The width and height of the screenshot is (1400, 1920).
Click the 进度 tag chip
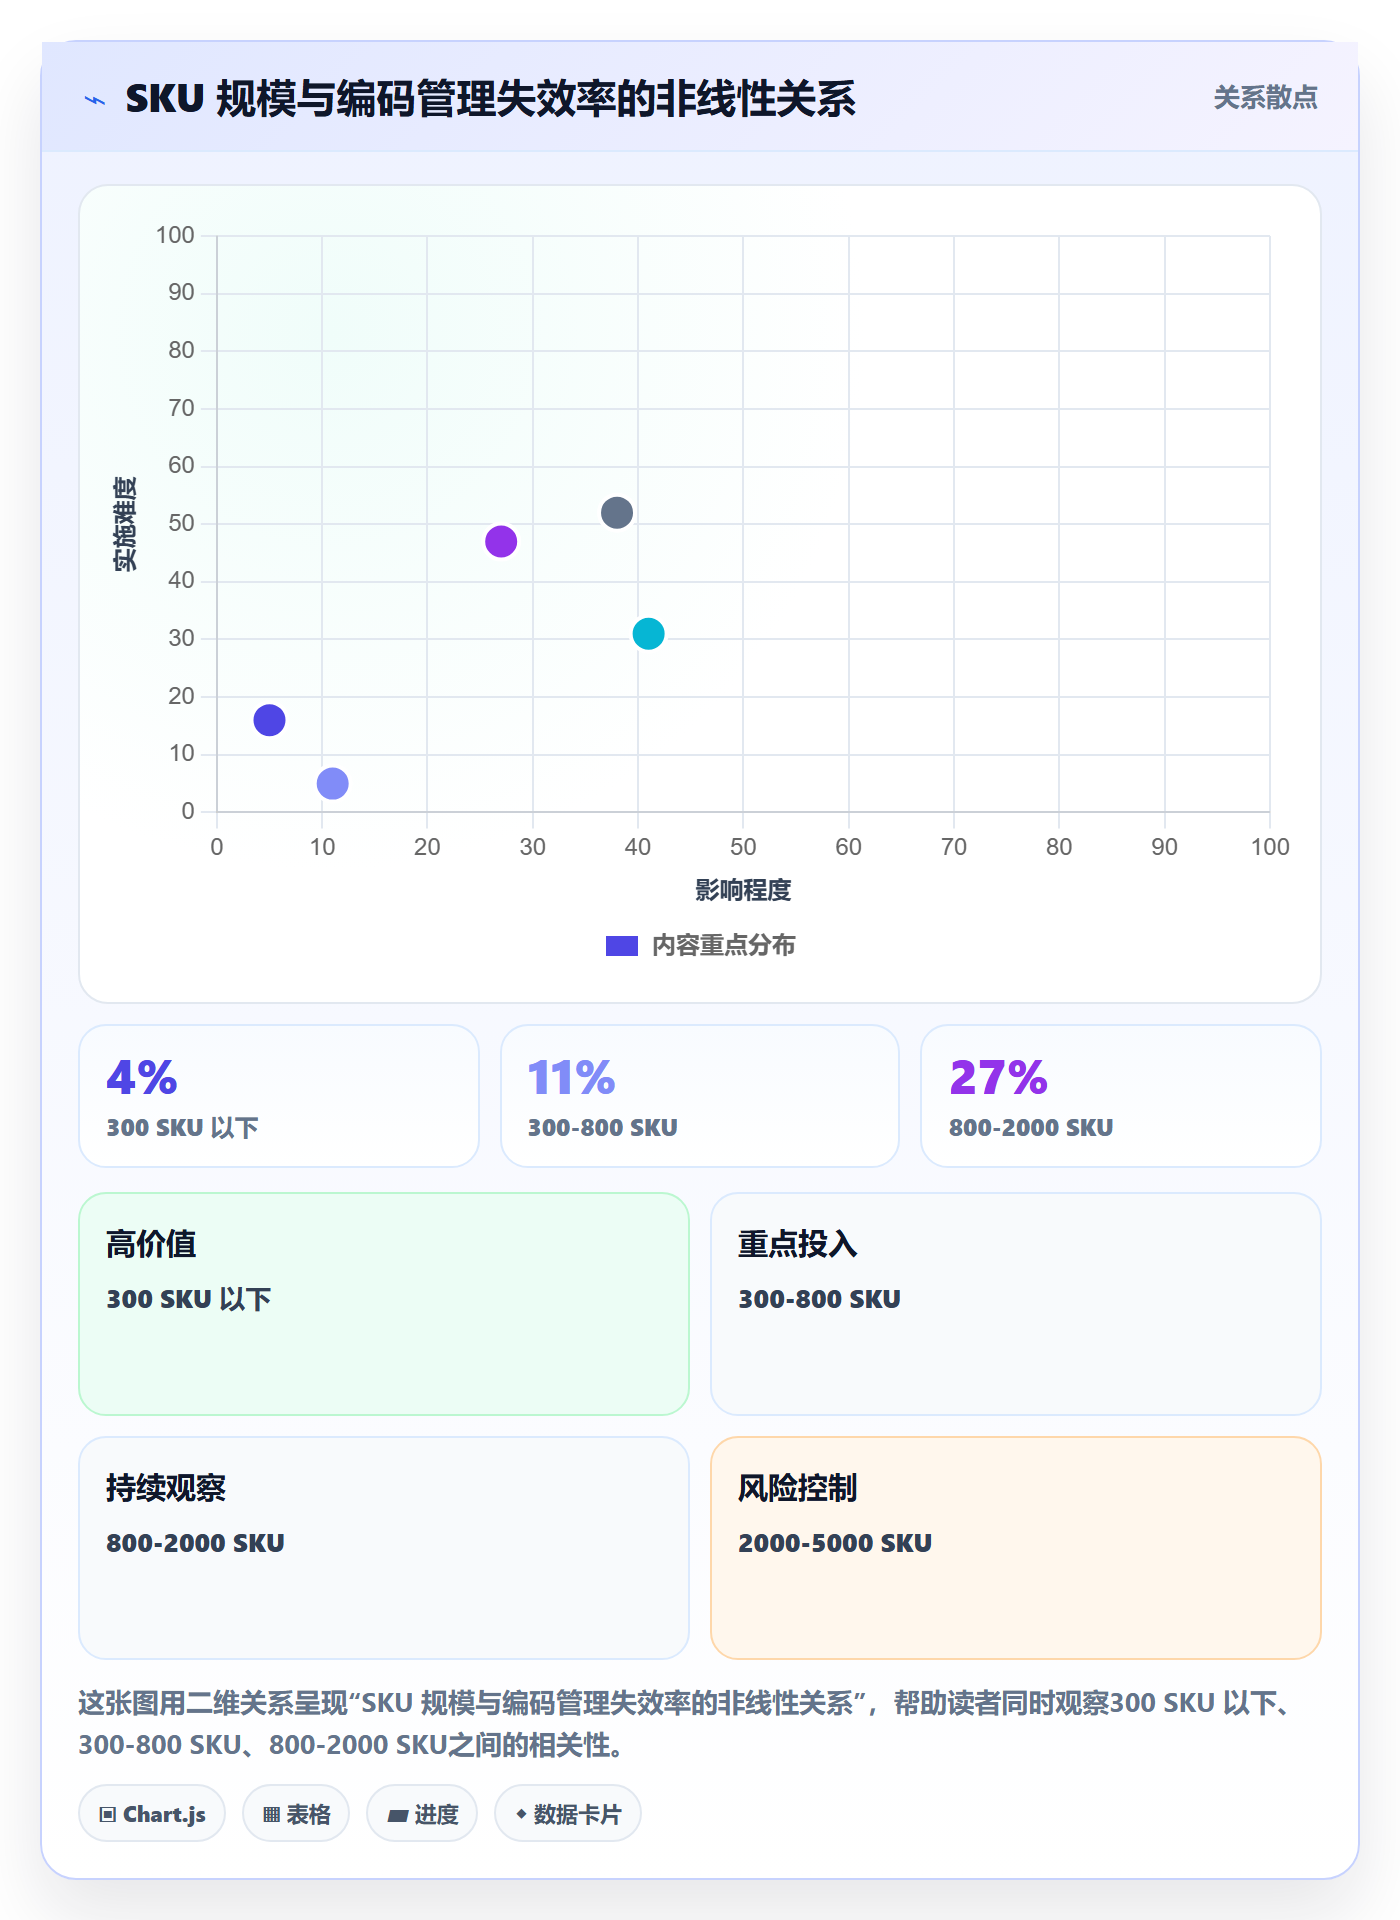click(x=422, y=1814)
